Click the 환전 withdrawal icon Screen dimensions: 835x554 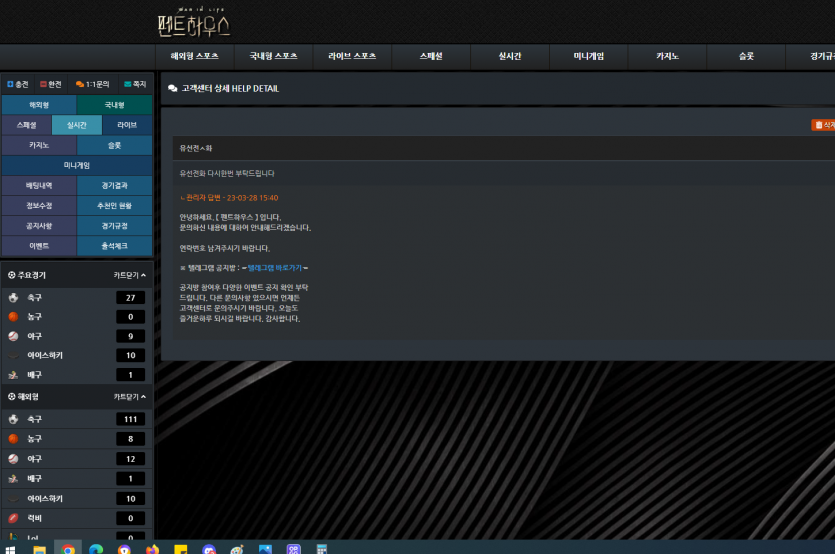(x=43, y=85)
